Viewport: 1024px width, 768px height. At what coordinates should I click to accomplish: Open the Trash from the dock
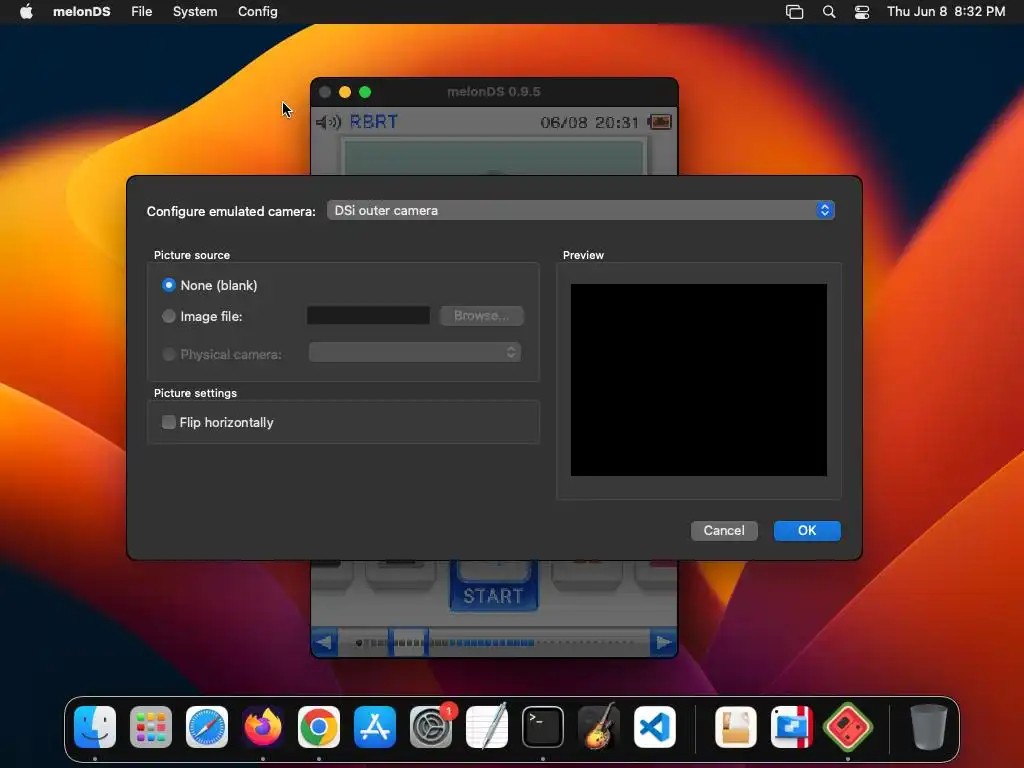(x=929, y=727)
